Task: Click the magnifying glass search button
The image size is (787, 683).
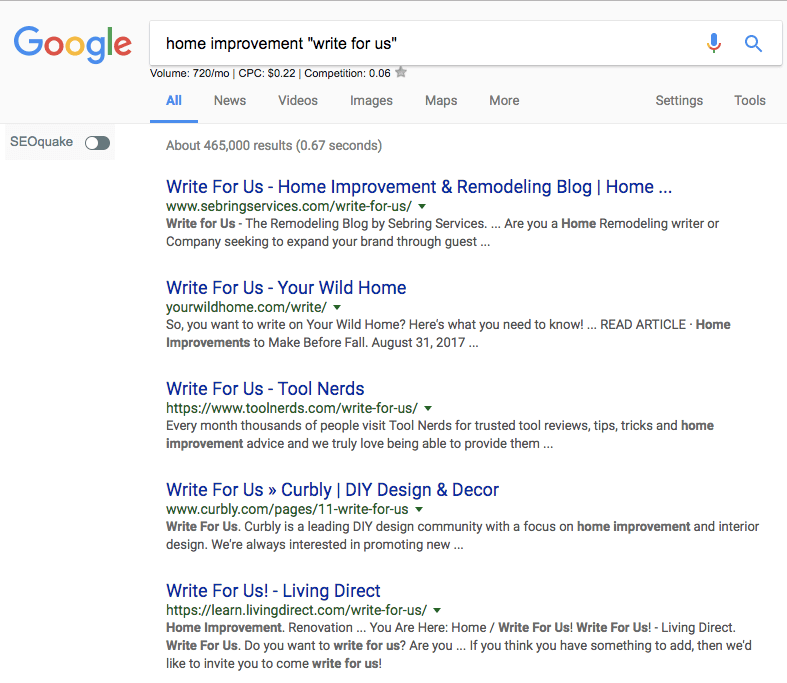Action: point(753,44)
